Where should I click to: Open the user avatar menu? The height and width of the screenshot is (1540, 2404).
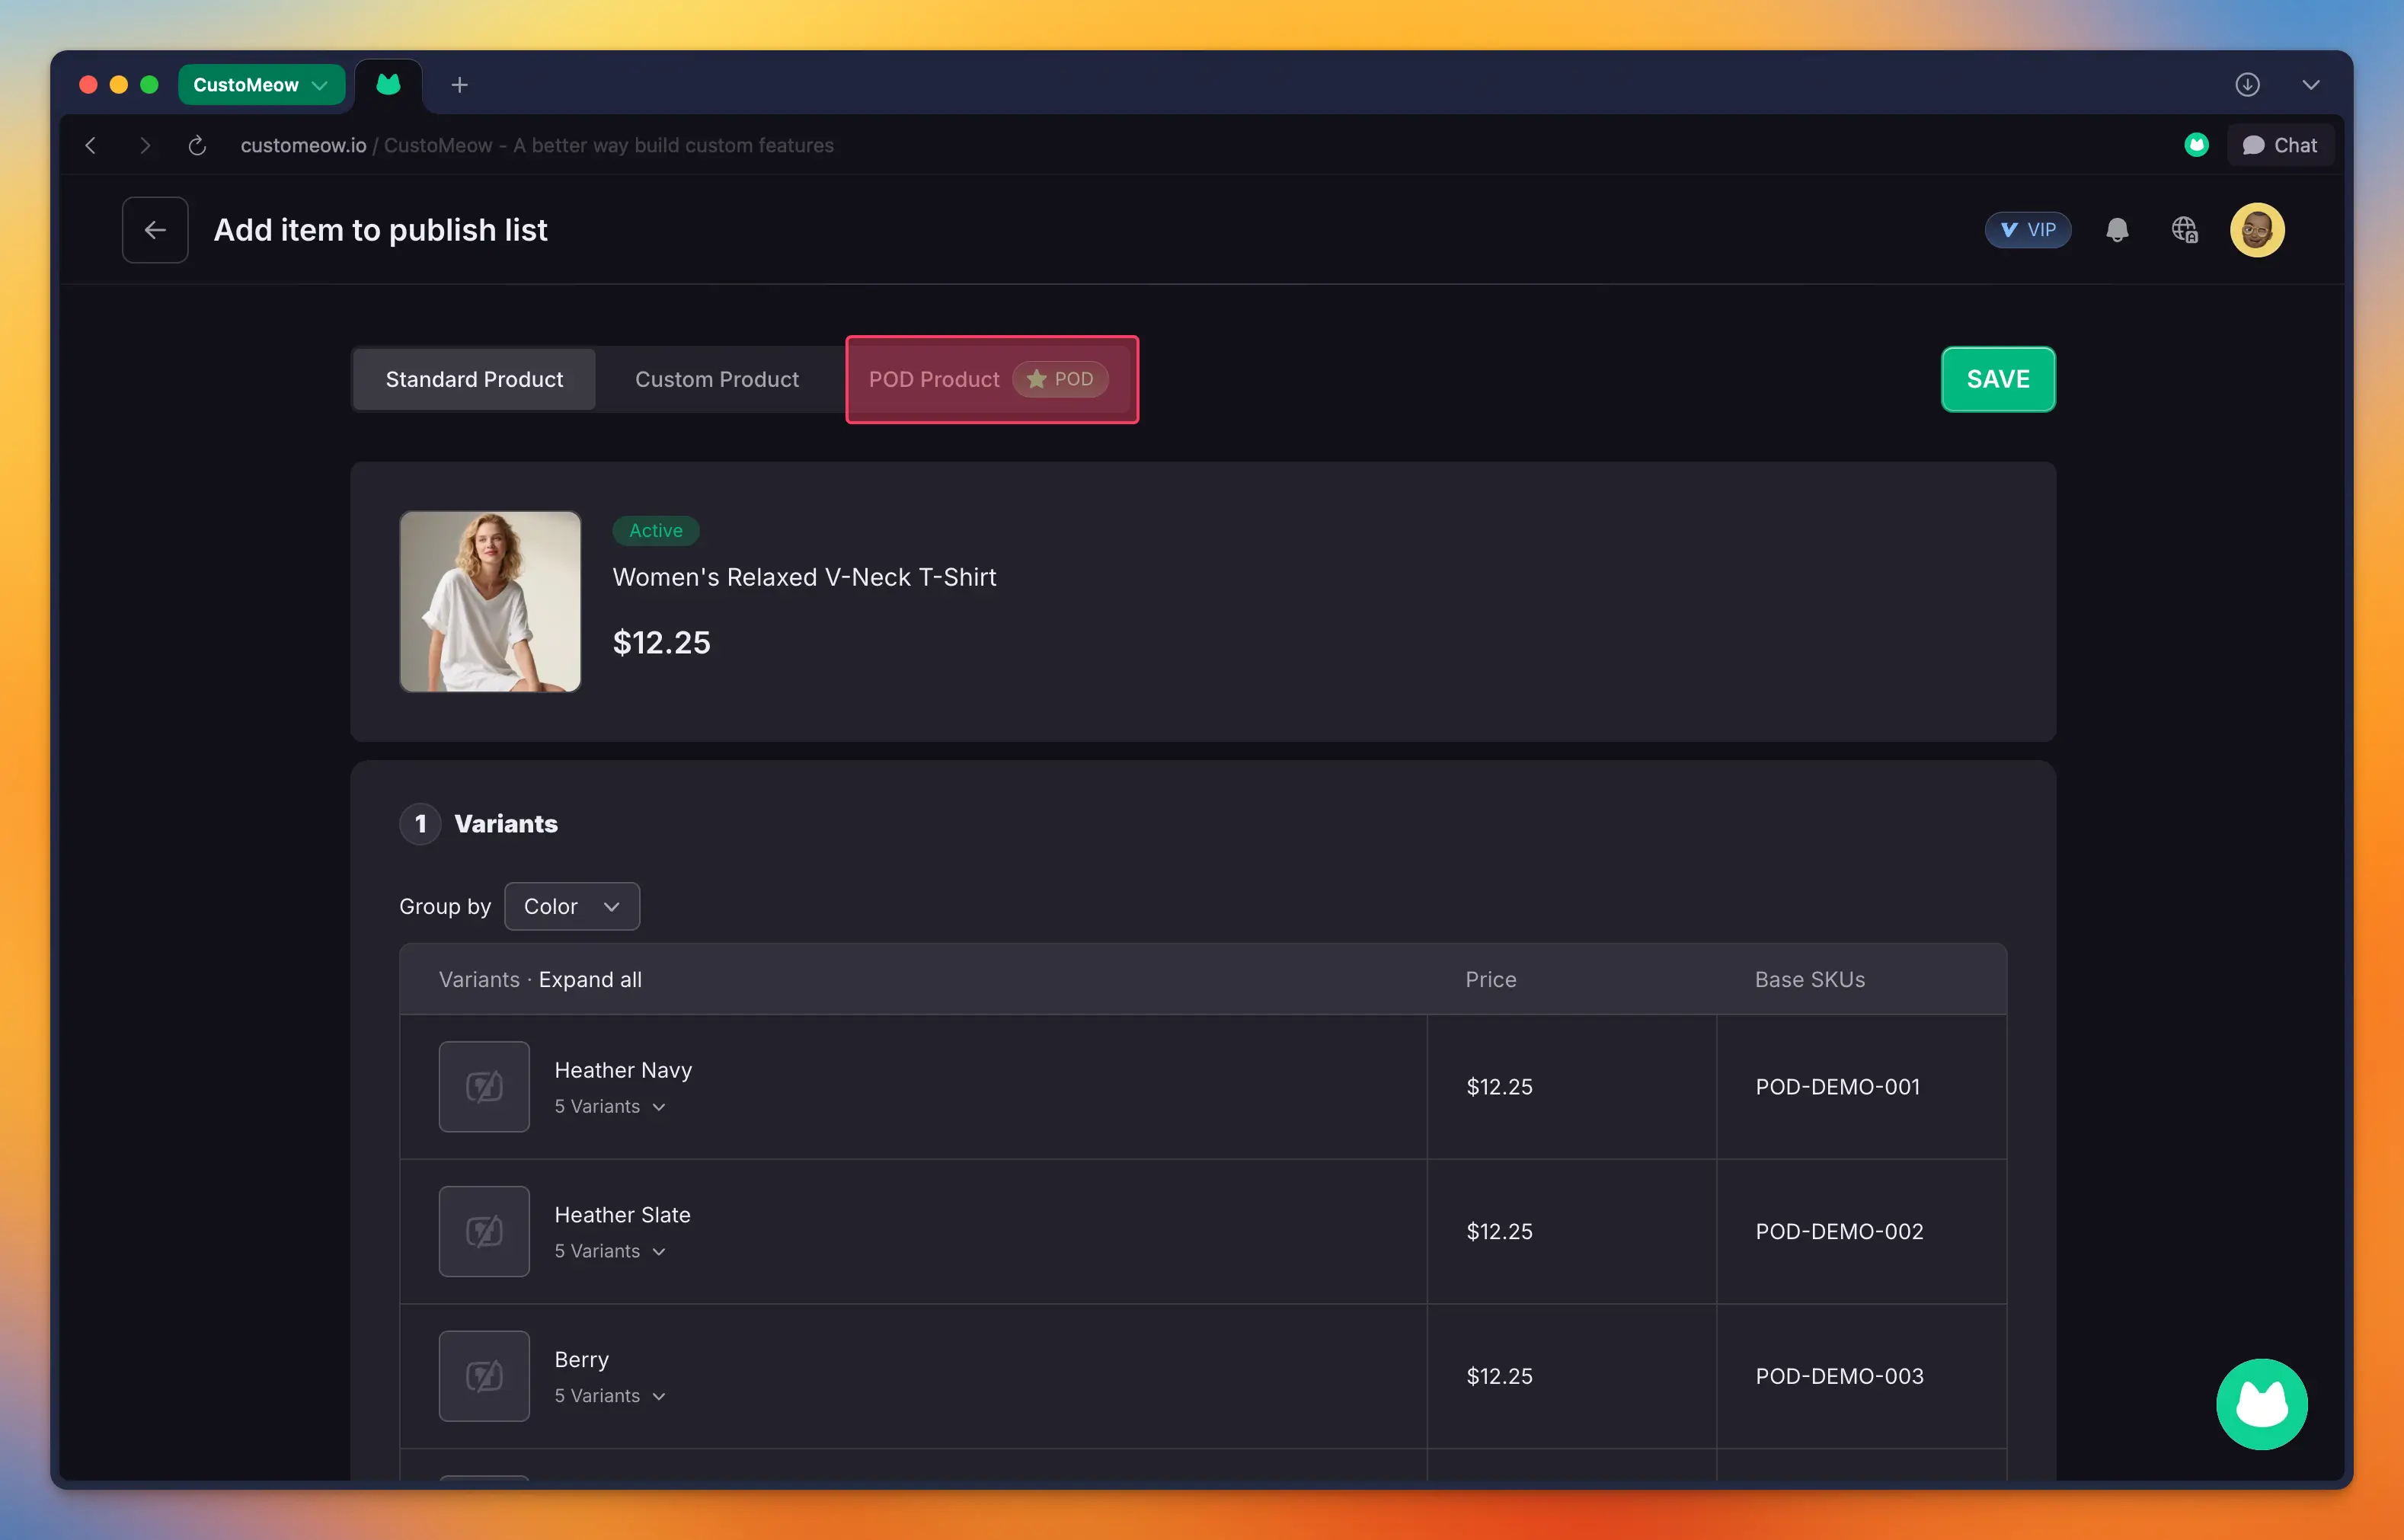pos(2257,230)
